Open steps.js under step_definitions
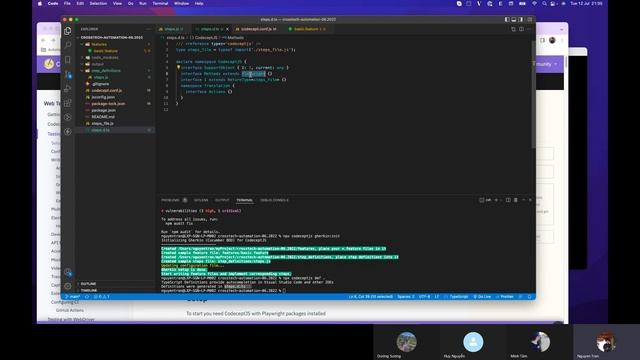Viewport: 640px width, 360px height. click(101, 77)
